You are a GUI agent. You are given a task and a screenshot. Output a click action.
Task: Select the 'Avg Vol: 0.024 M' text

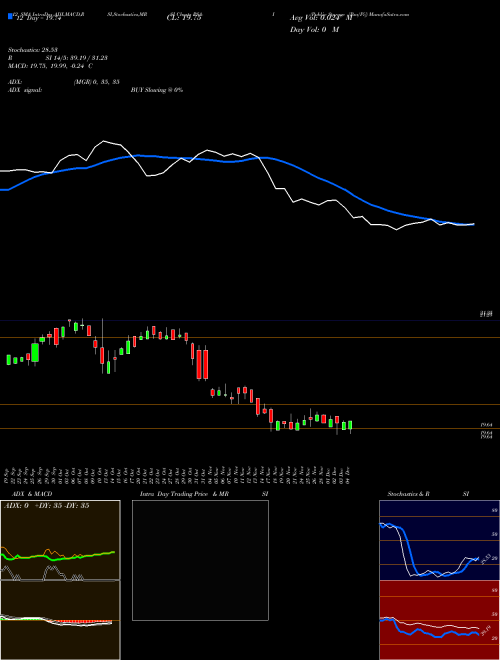tap(321, 18)
